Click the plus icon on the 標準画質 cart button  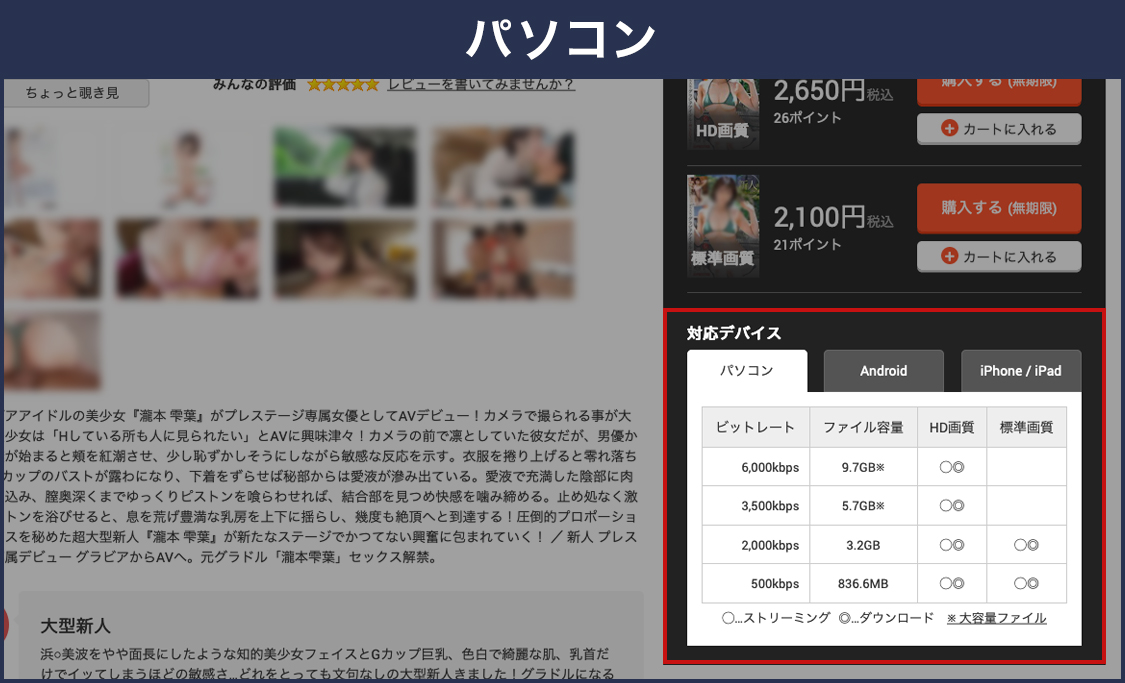point(950,257)
